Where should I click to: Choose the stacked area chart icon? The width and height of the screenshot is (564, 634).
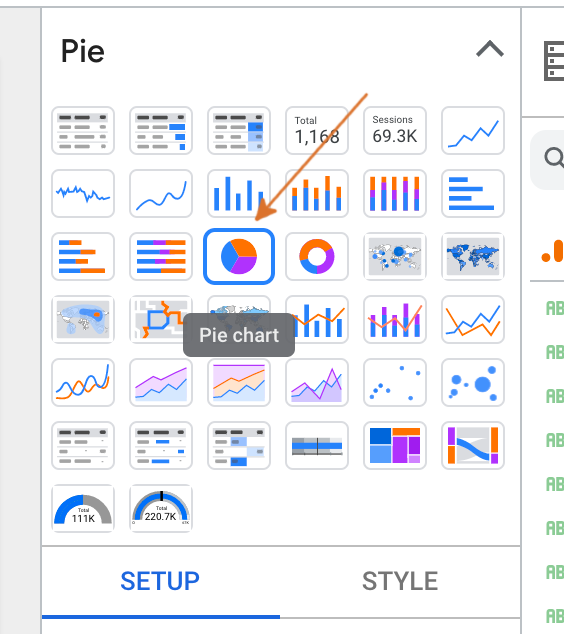(x=239, y=383)
